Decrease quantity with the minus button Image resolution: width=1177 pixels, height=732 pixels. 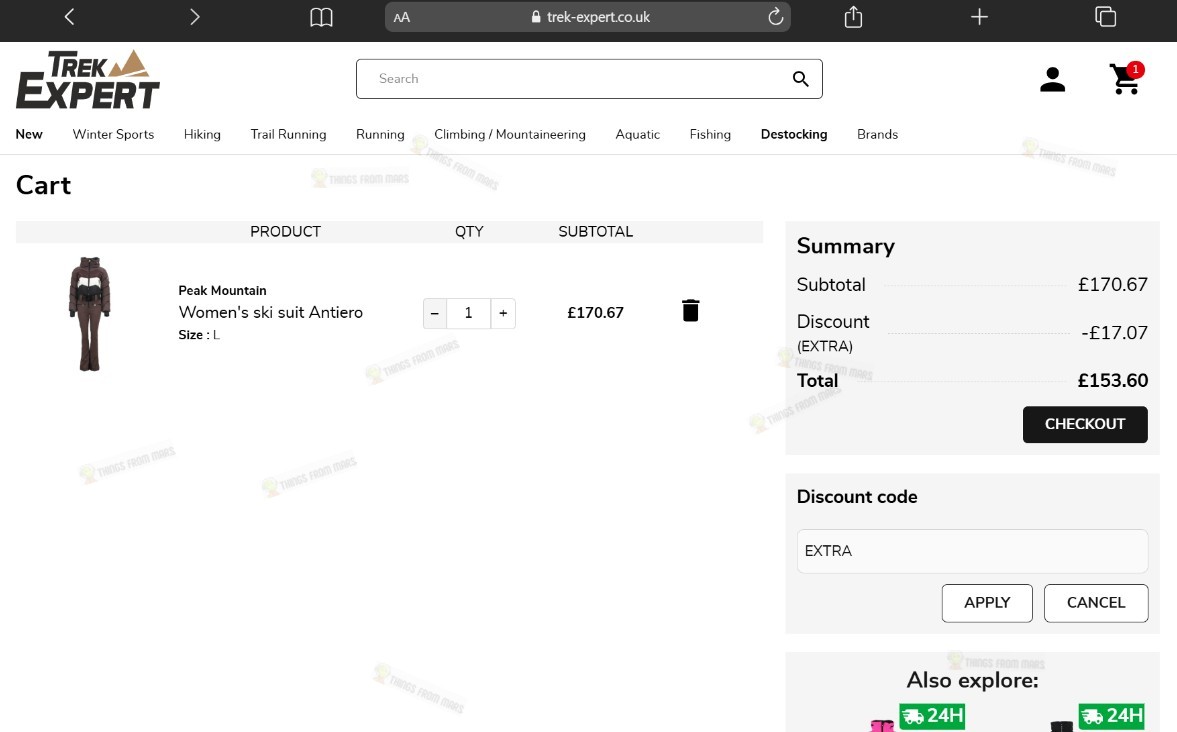(x=435, y=313)
